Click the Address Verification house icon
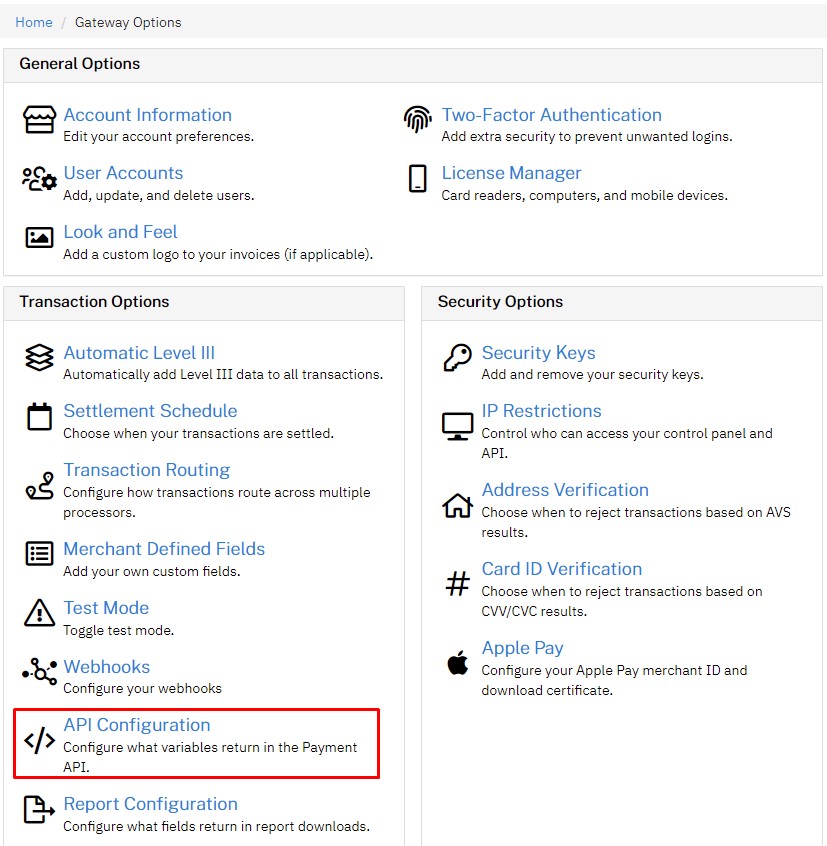The height and width of the screenshot is (846, 827). pos(457,506)
